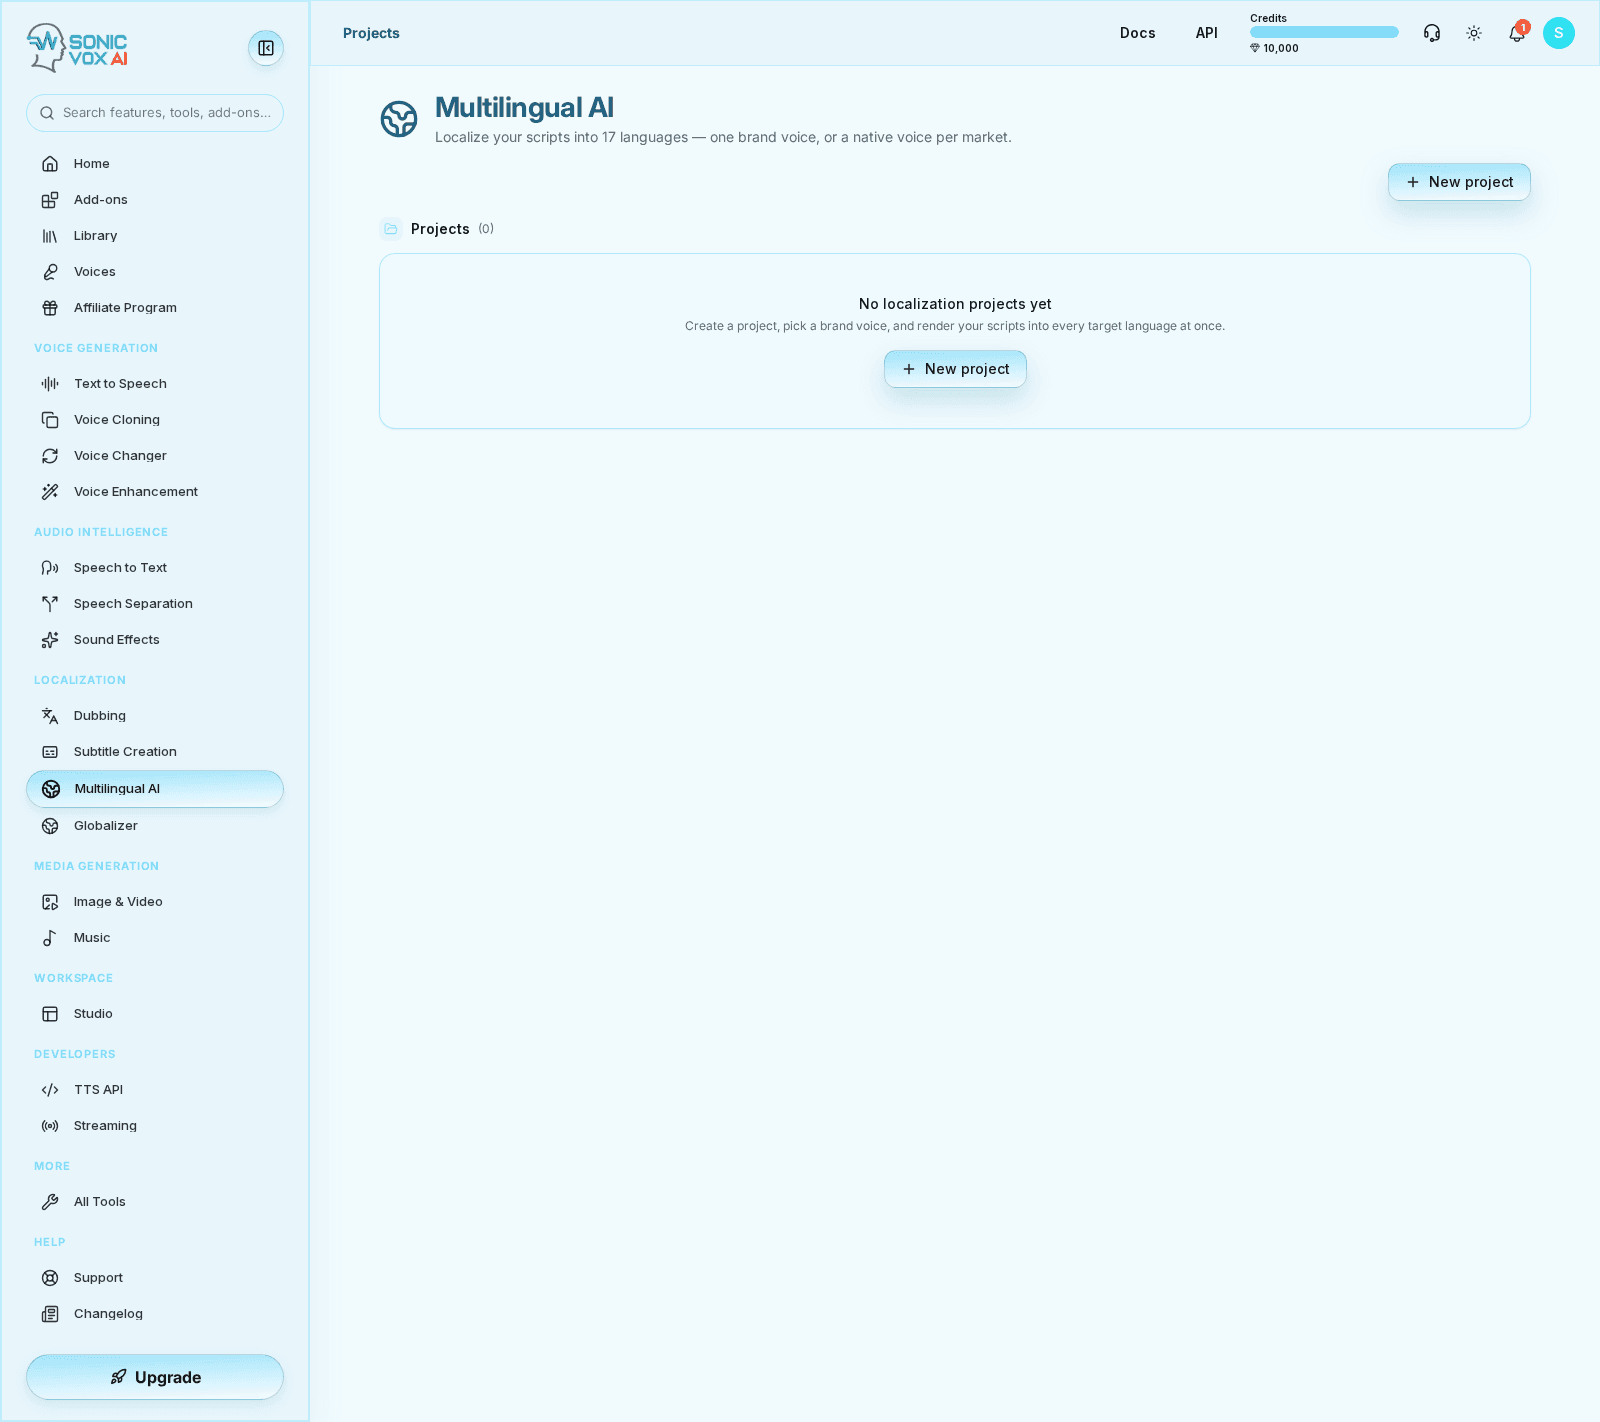Click the Voice Changer icon
1600x1422 pixels.
click(50, 456)
